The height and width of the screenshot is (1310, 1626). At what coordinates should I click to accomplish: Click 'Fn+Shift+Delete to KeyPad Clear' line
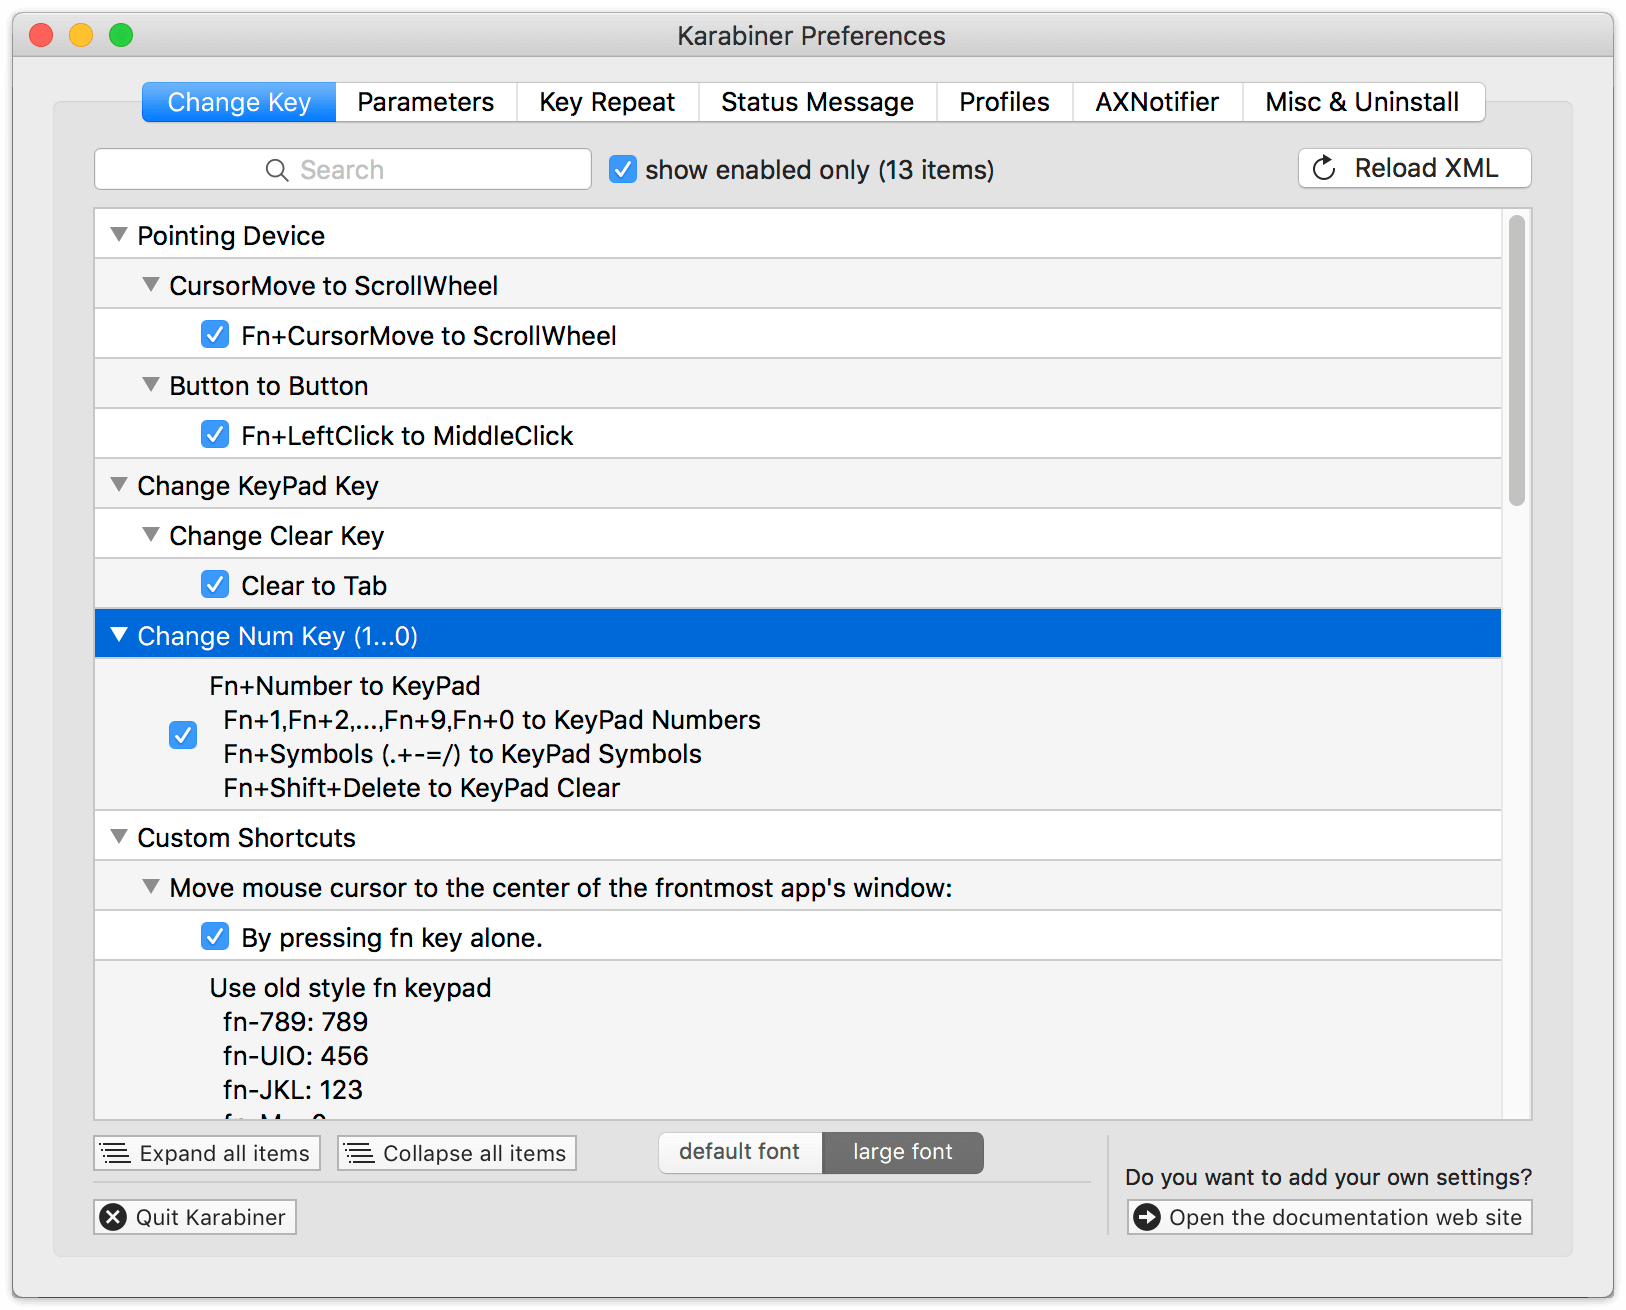pyautogui.click(x=421, y=788)
